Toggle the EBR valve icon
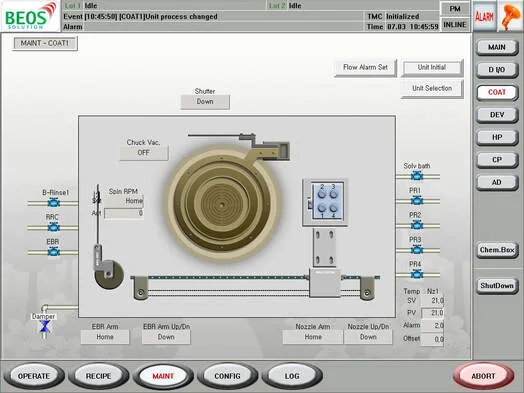Viewport: 524px width, 393px height. [x=53, y=252]
